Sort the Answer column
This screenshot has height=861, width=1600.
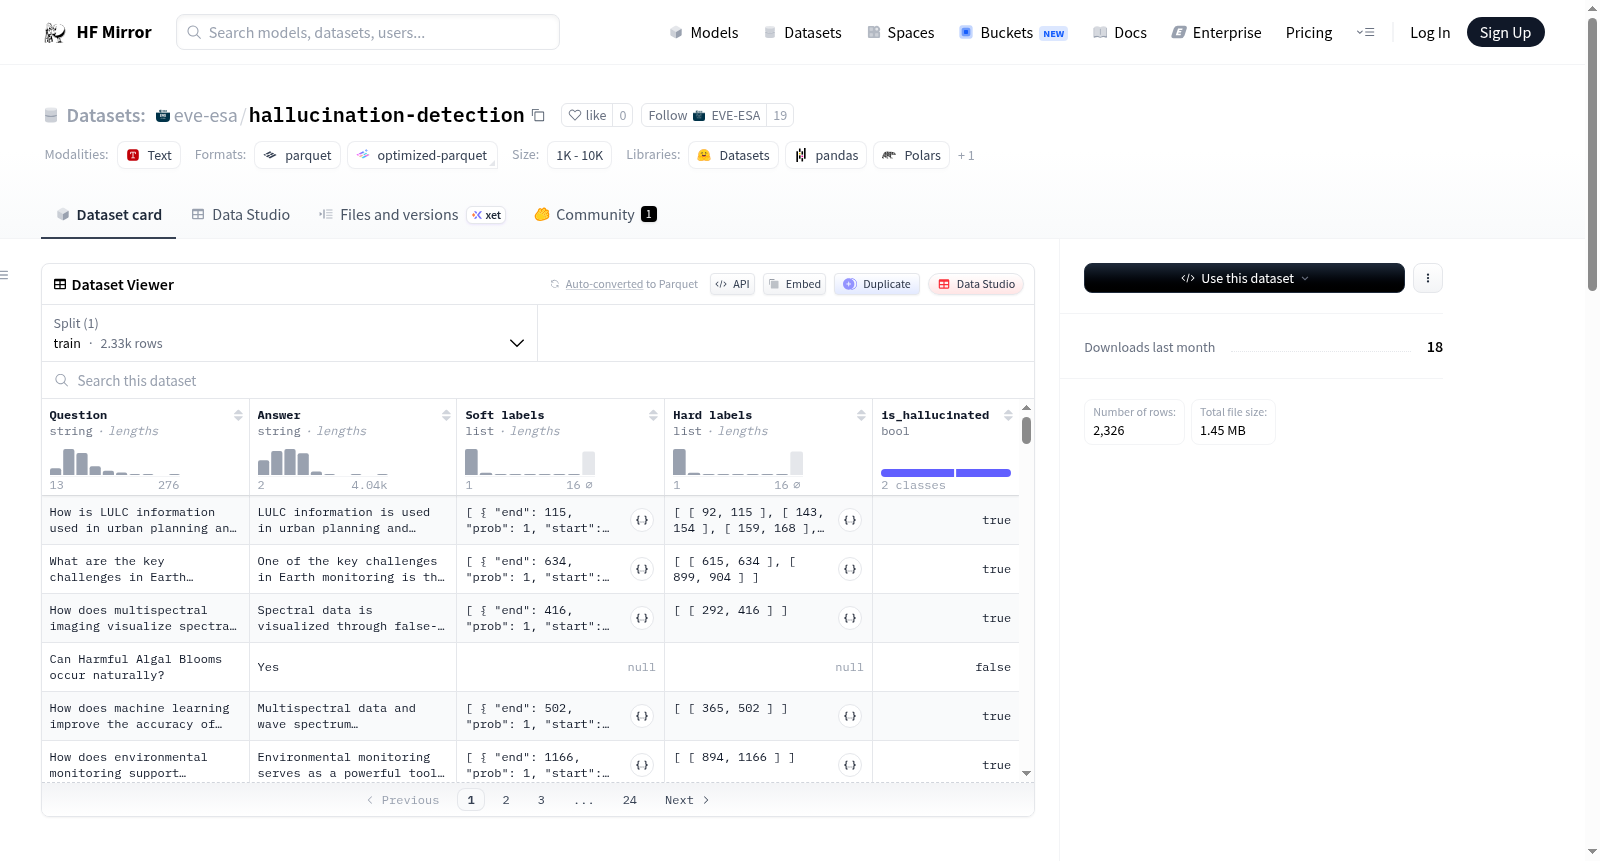click(x=446, y=415)
